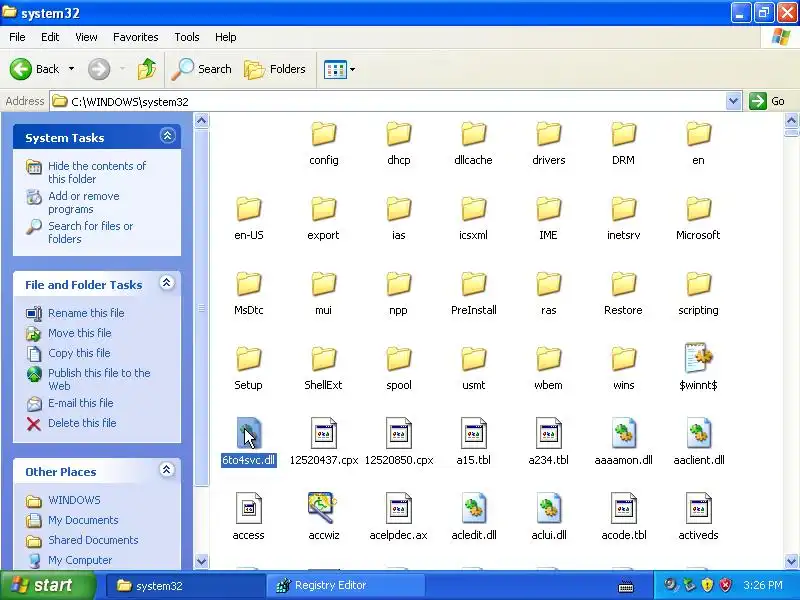The width and height of the screenshot is (800, 600).
Task: Open Shared Documents in Other Places
Action: [93, 540]
